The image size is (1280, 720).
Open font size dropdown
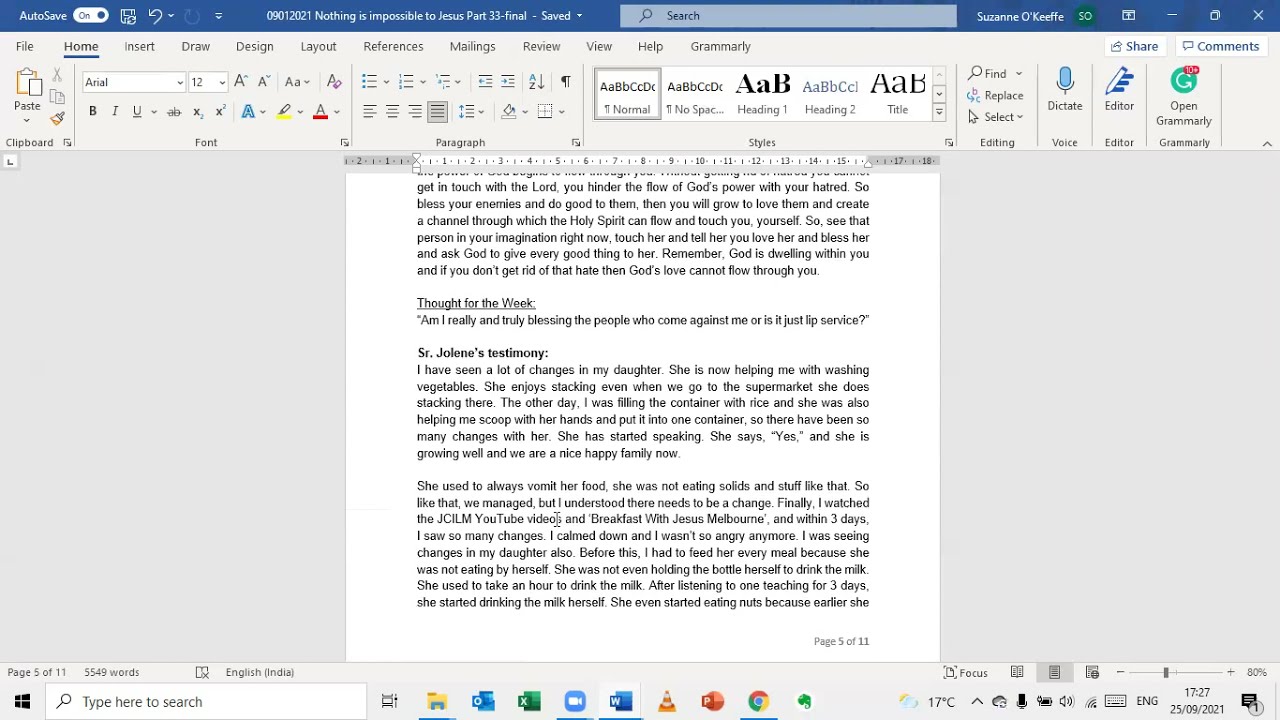(x=222, y=82)
